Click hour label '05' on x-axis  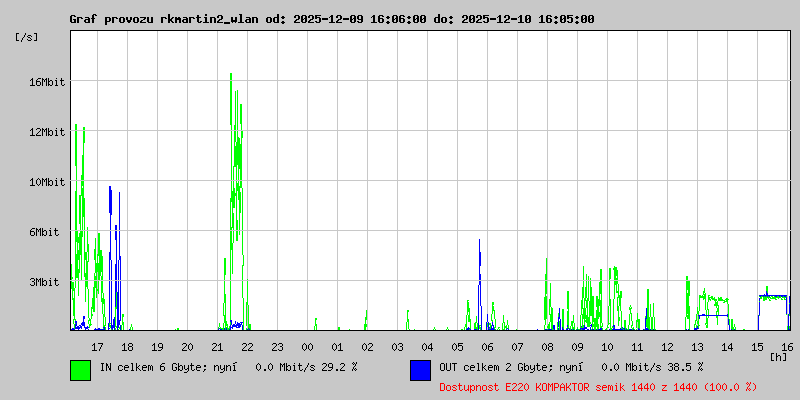(457, 347)
